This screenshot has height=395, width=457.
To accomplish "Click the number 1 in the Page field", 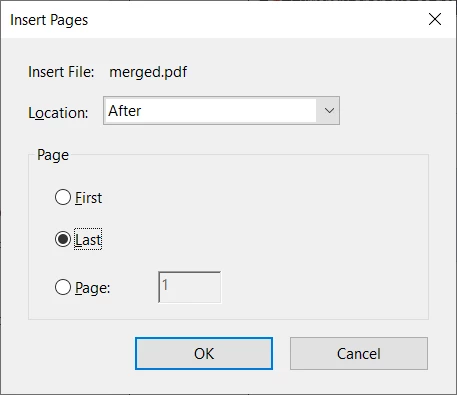I will point(165,285).
